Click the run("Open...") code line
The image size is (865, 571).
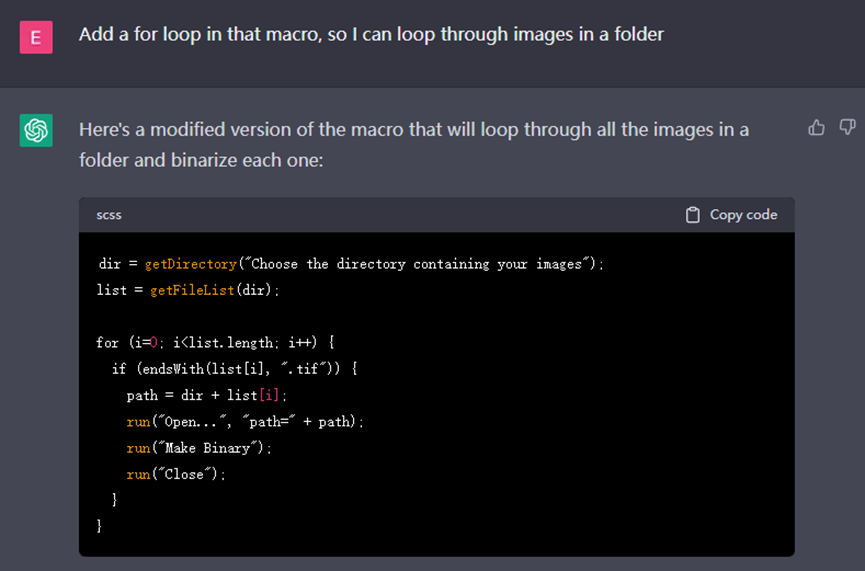245,421
